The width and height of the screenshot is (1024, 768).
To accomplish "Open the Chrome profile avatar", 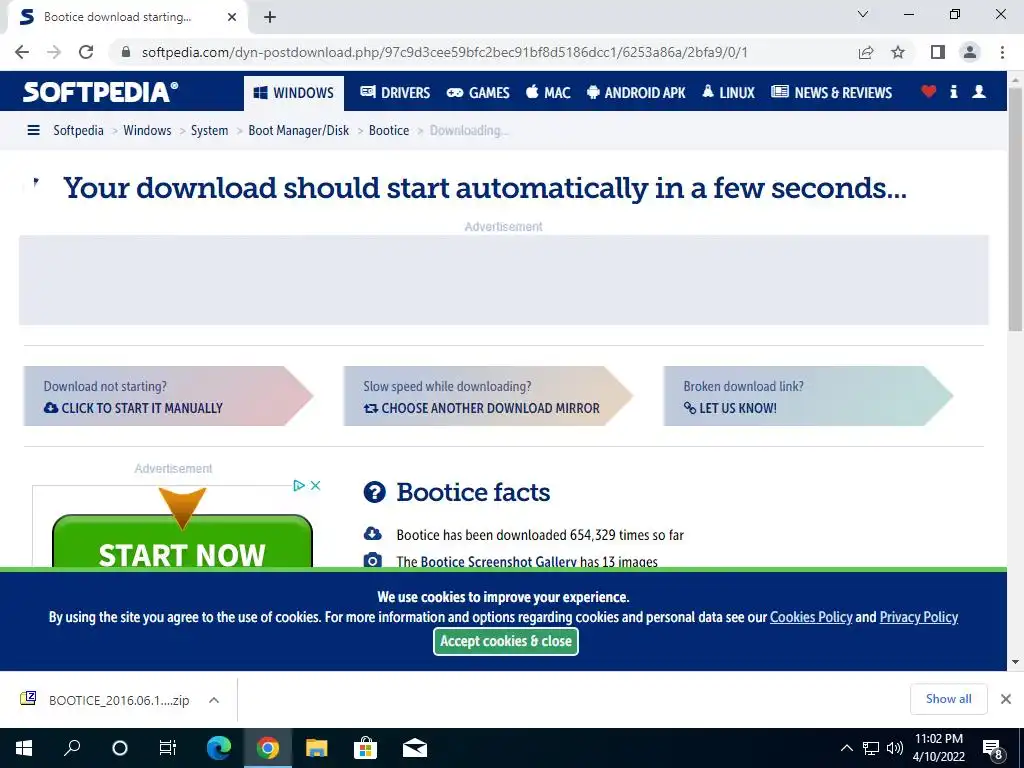I will tap(970, 52).
